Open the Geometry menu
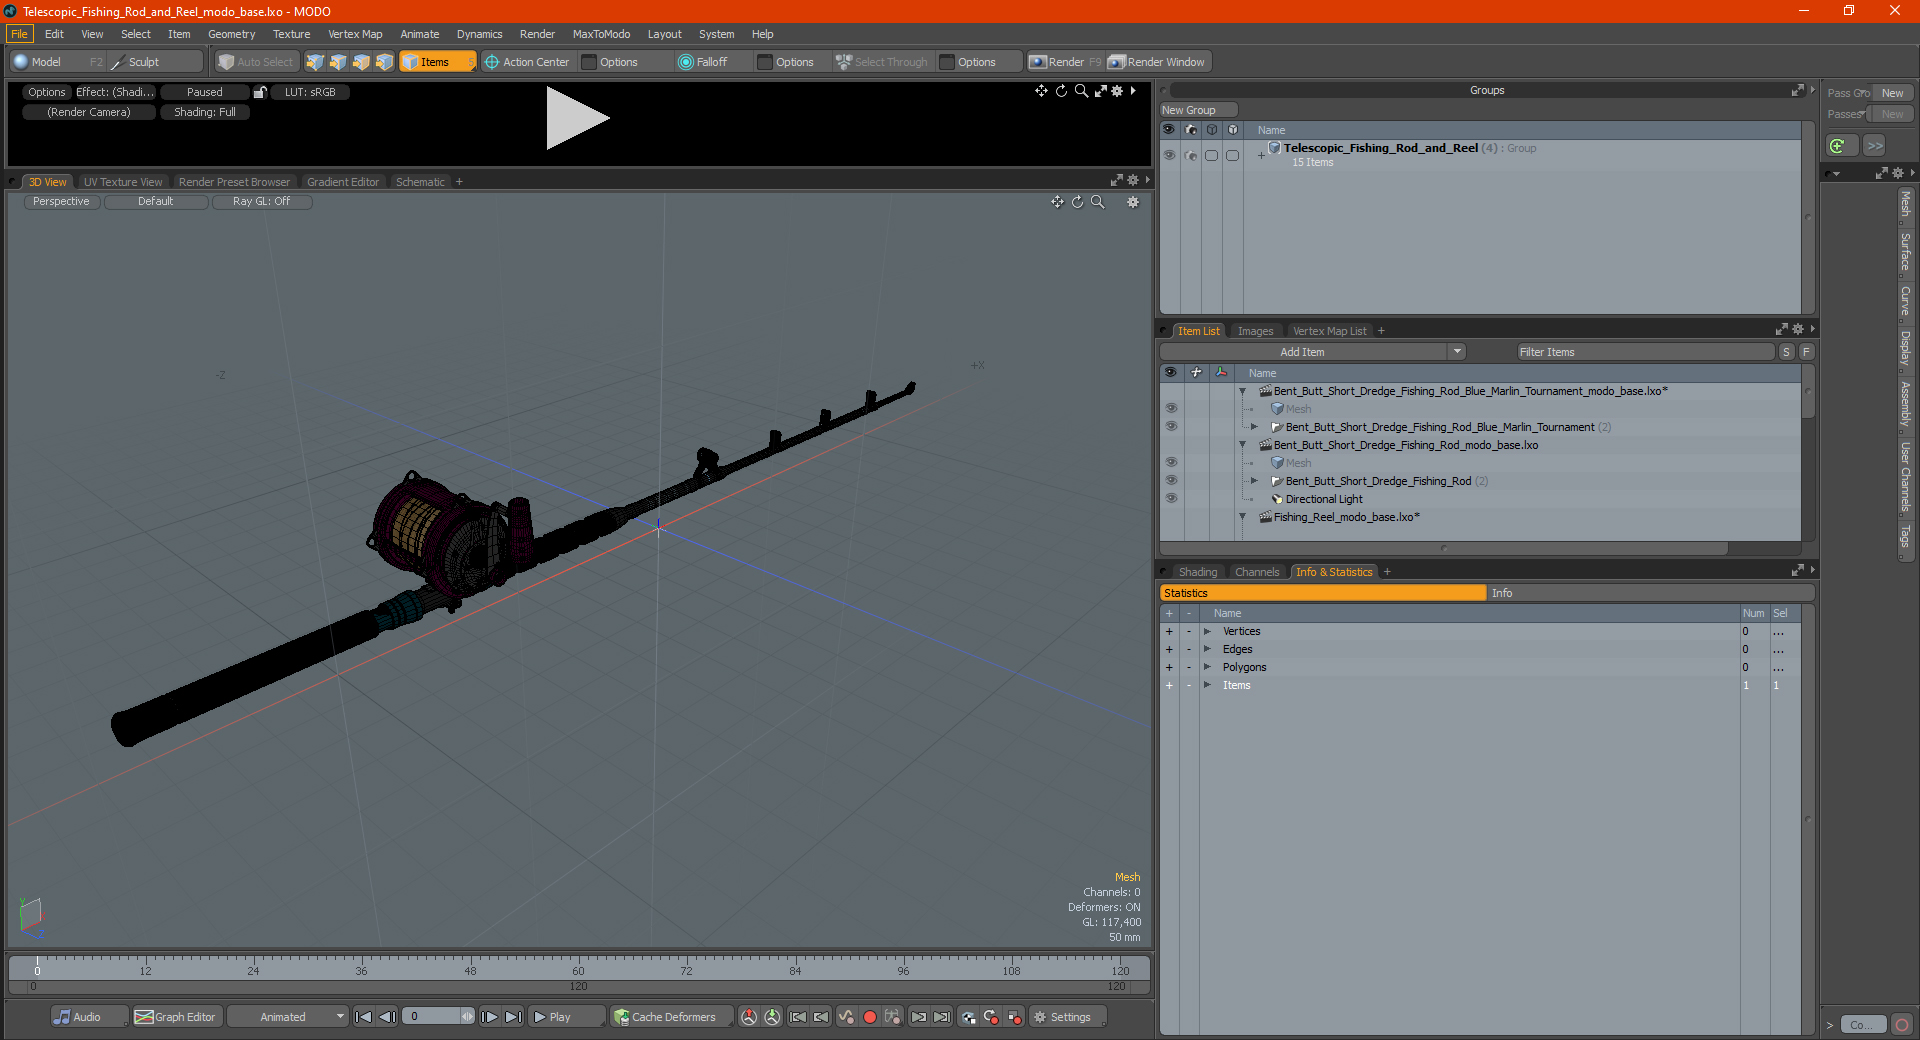The width and height of the screenshot is (1920, 1040). (231, 34)
